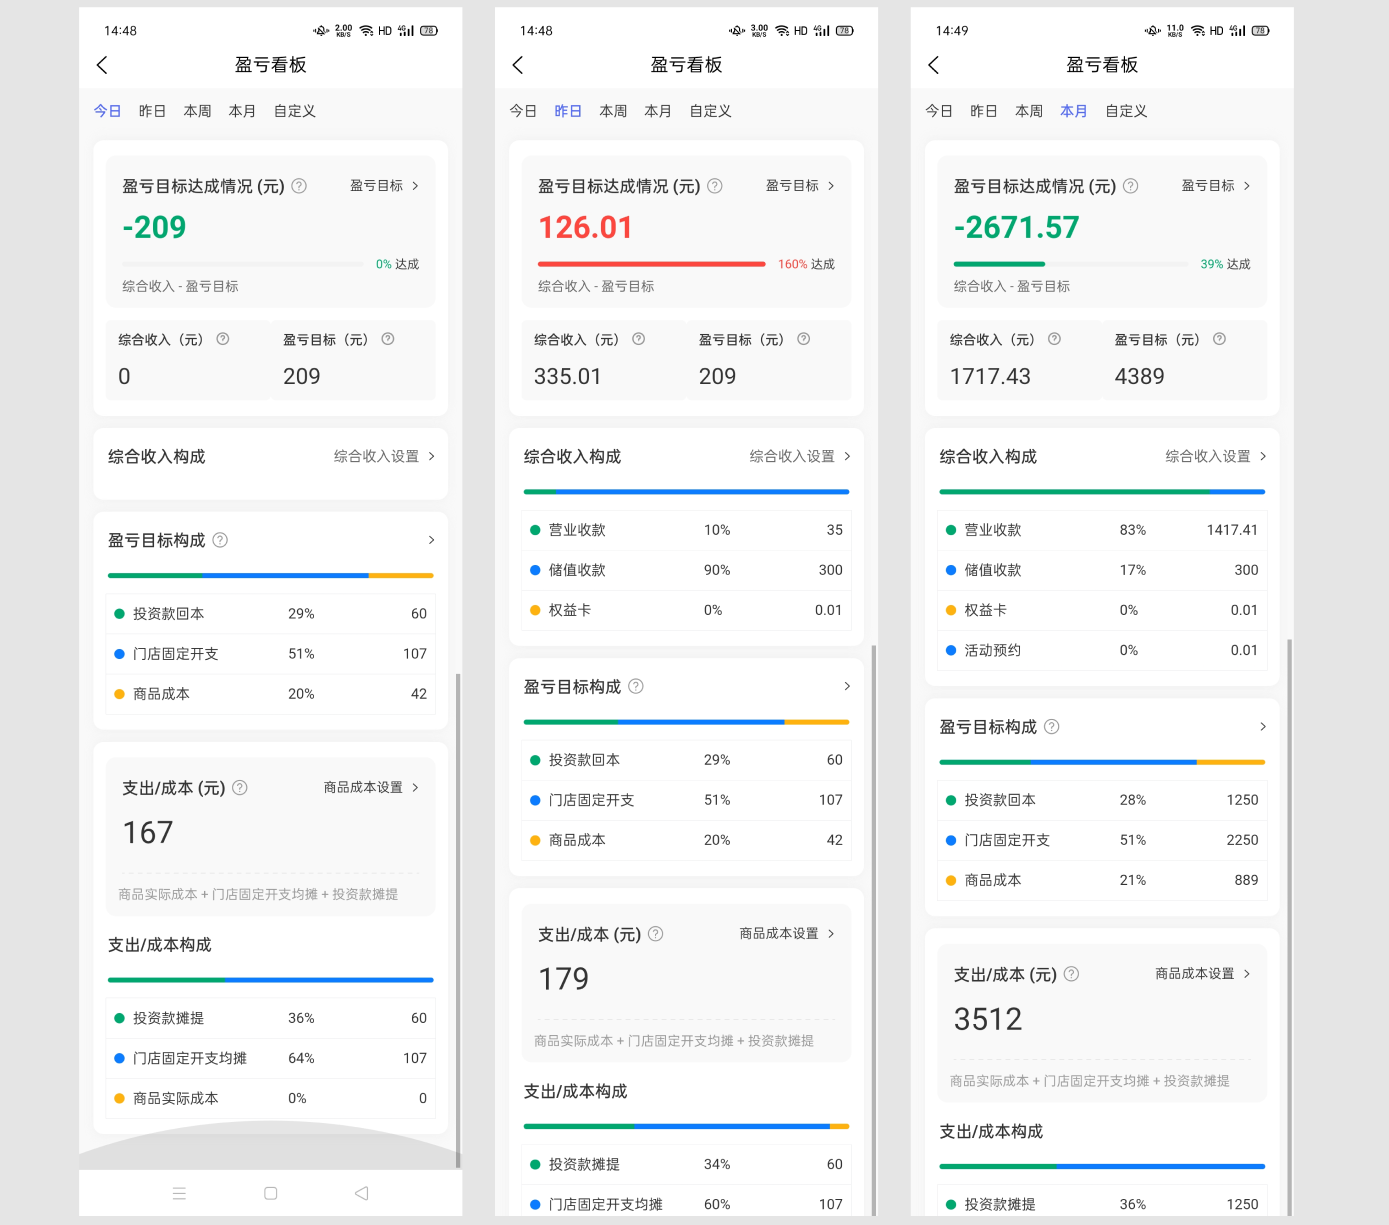This screenshot has width=1389, height=1225.
Task: Switch to 本周 tab on the left screen
Action: click(x=197, y=111)
